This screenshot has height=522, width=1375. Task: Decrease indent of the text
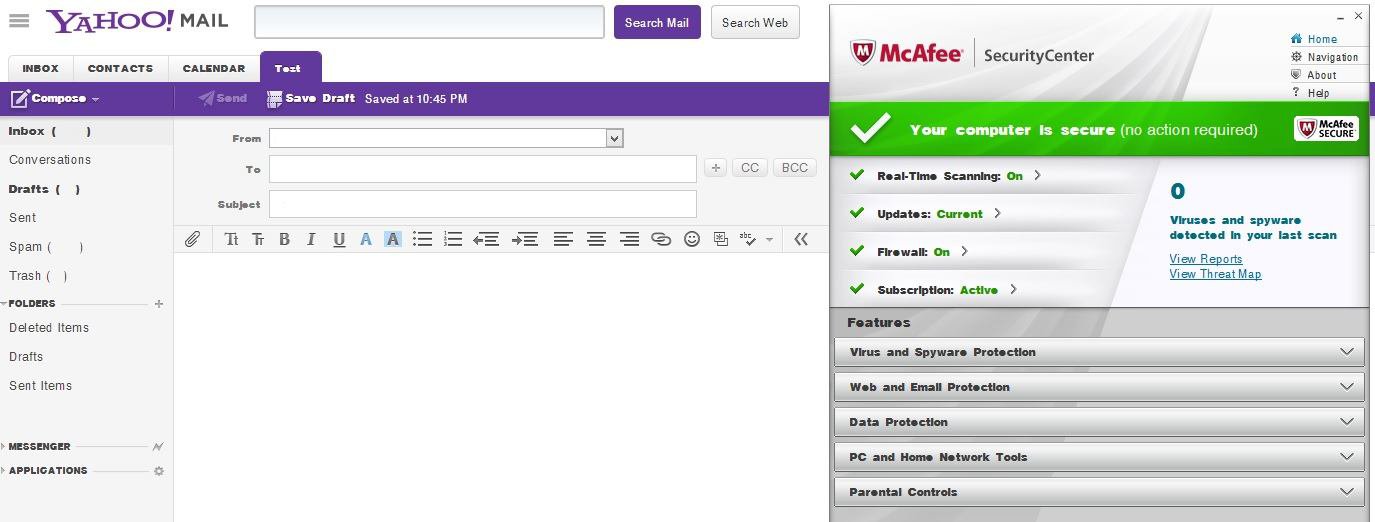(486, 239)
